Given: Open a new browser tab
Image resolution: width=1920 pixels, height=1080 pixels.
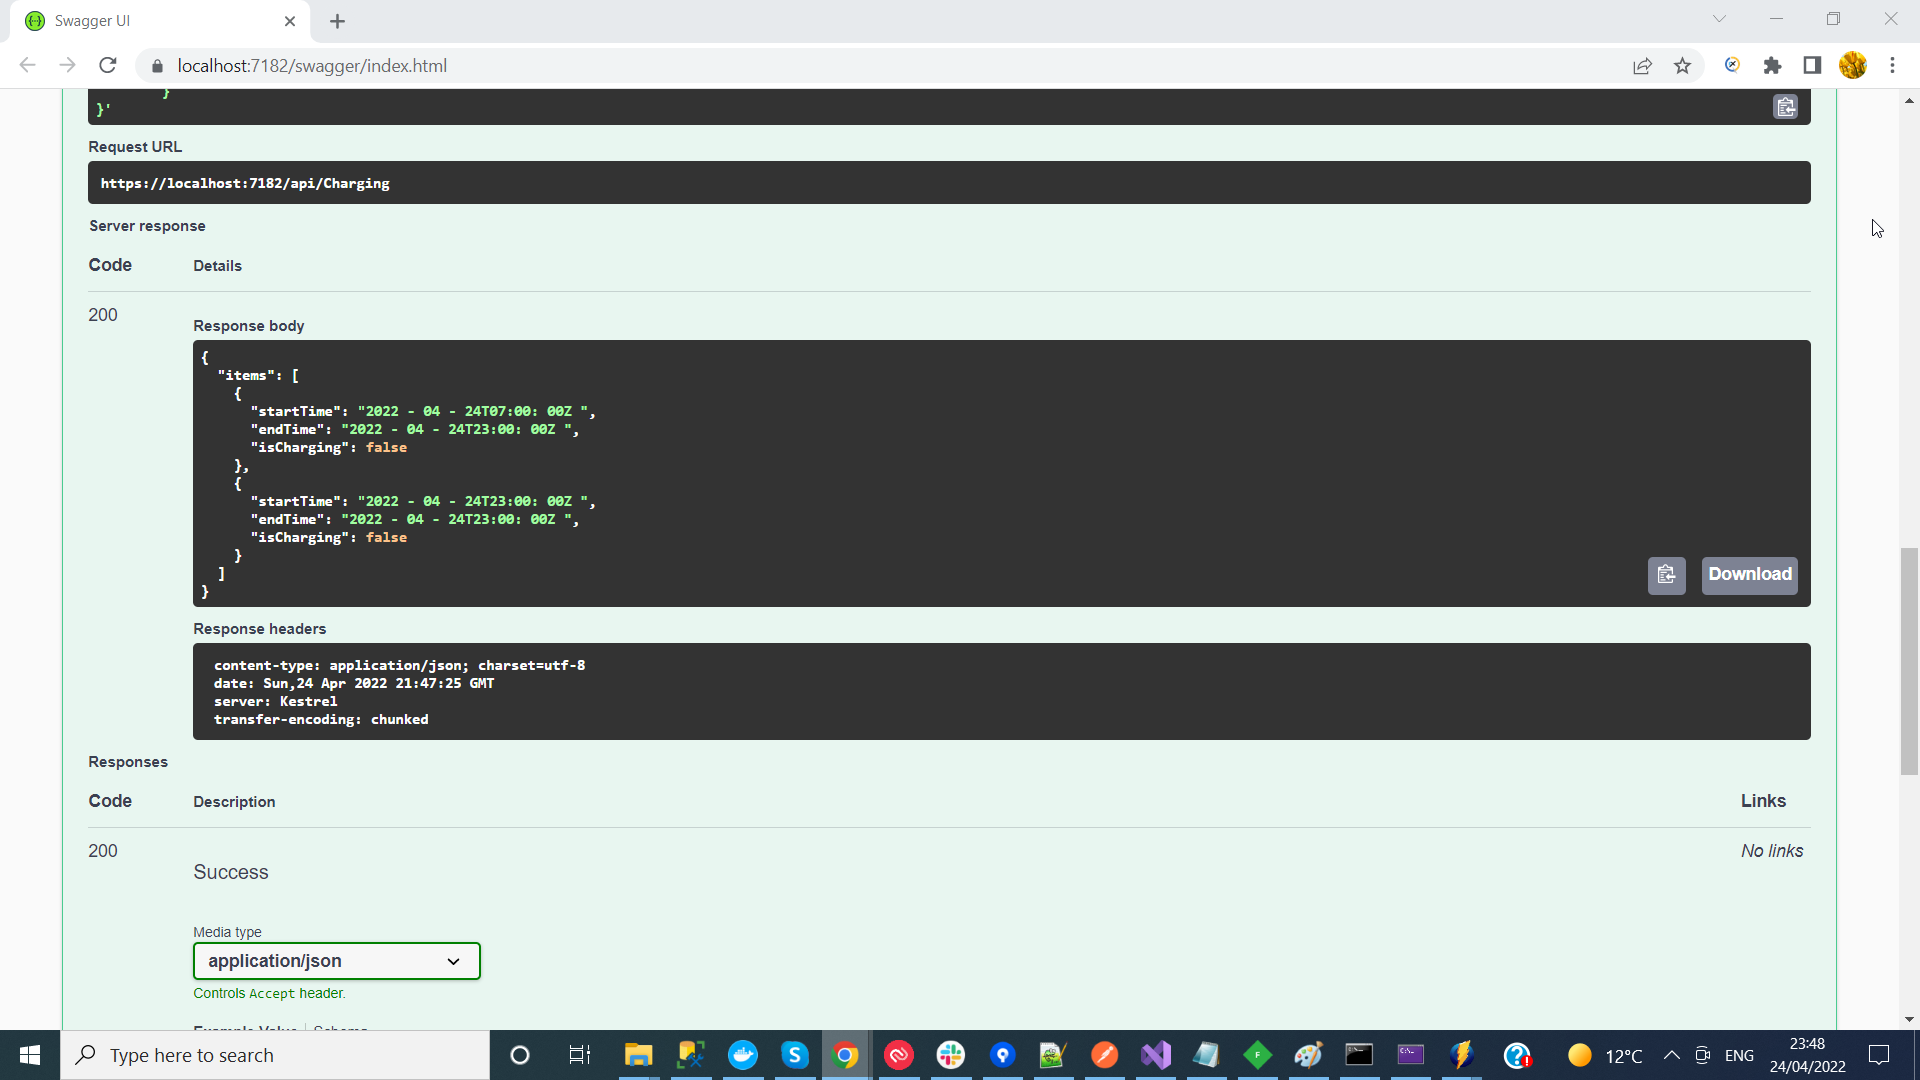Looking at the screenshot, I should coord(337,21).
